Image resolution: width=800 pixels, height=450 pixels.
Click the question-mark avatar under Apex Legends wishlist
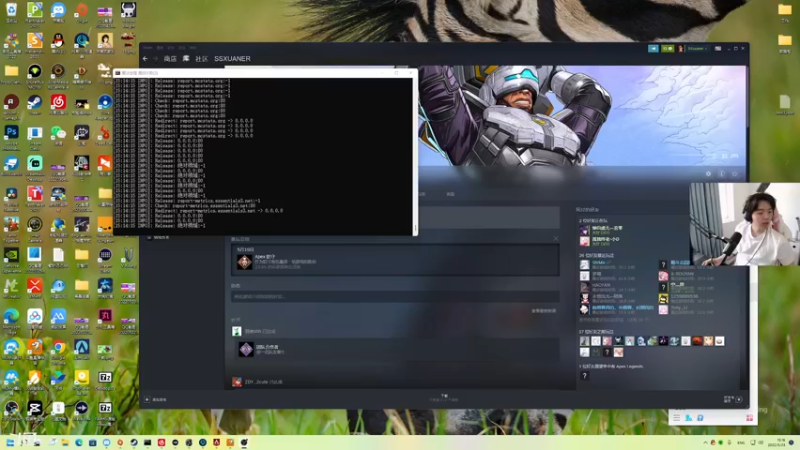coord(585,376)
